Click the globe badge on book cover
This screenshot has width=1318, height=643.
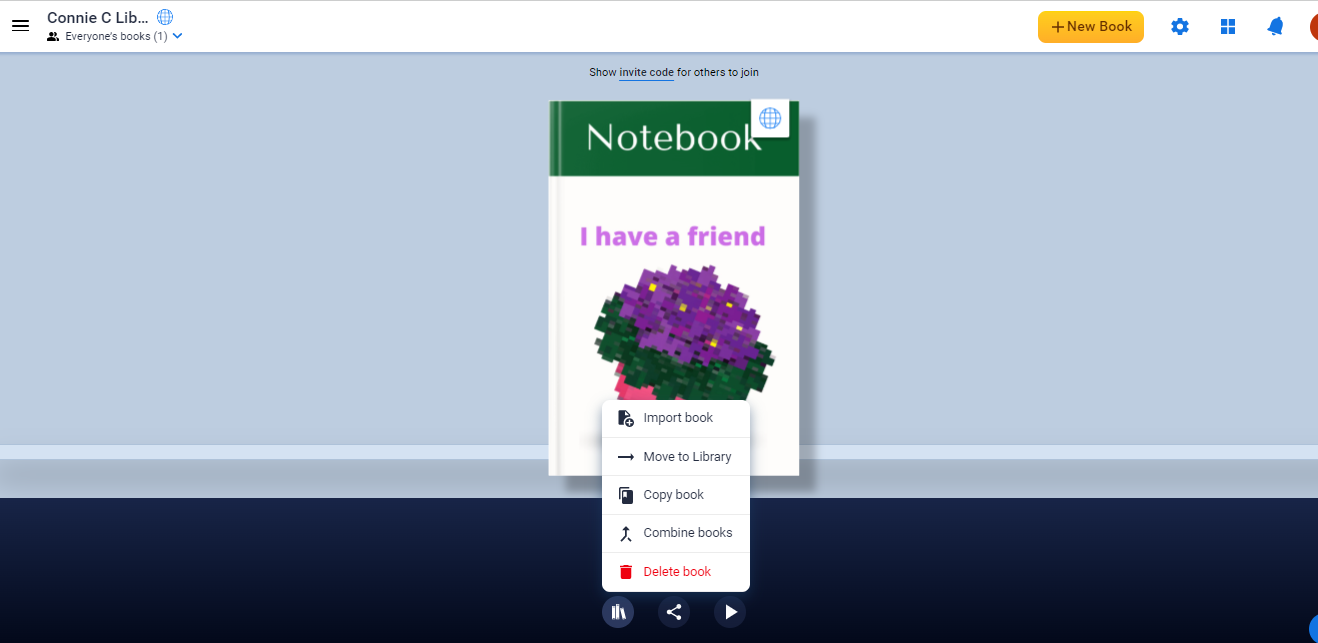[770, 118]
